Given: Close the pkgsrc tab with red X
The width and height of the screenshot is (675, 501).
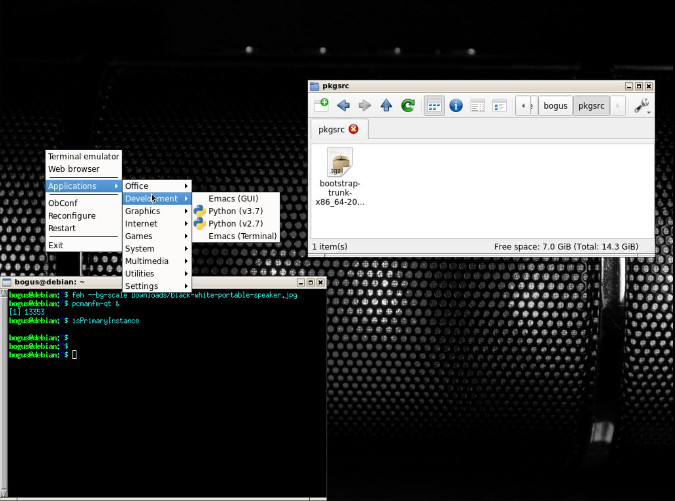Looking at the screenshot, I should 353,129.
